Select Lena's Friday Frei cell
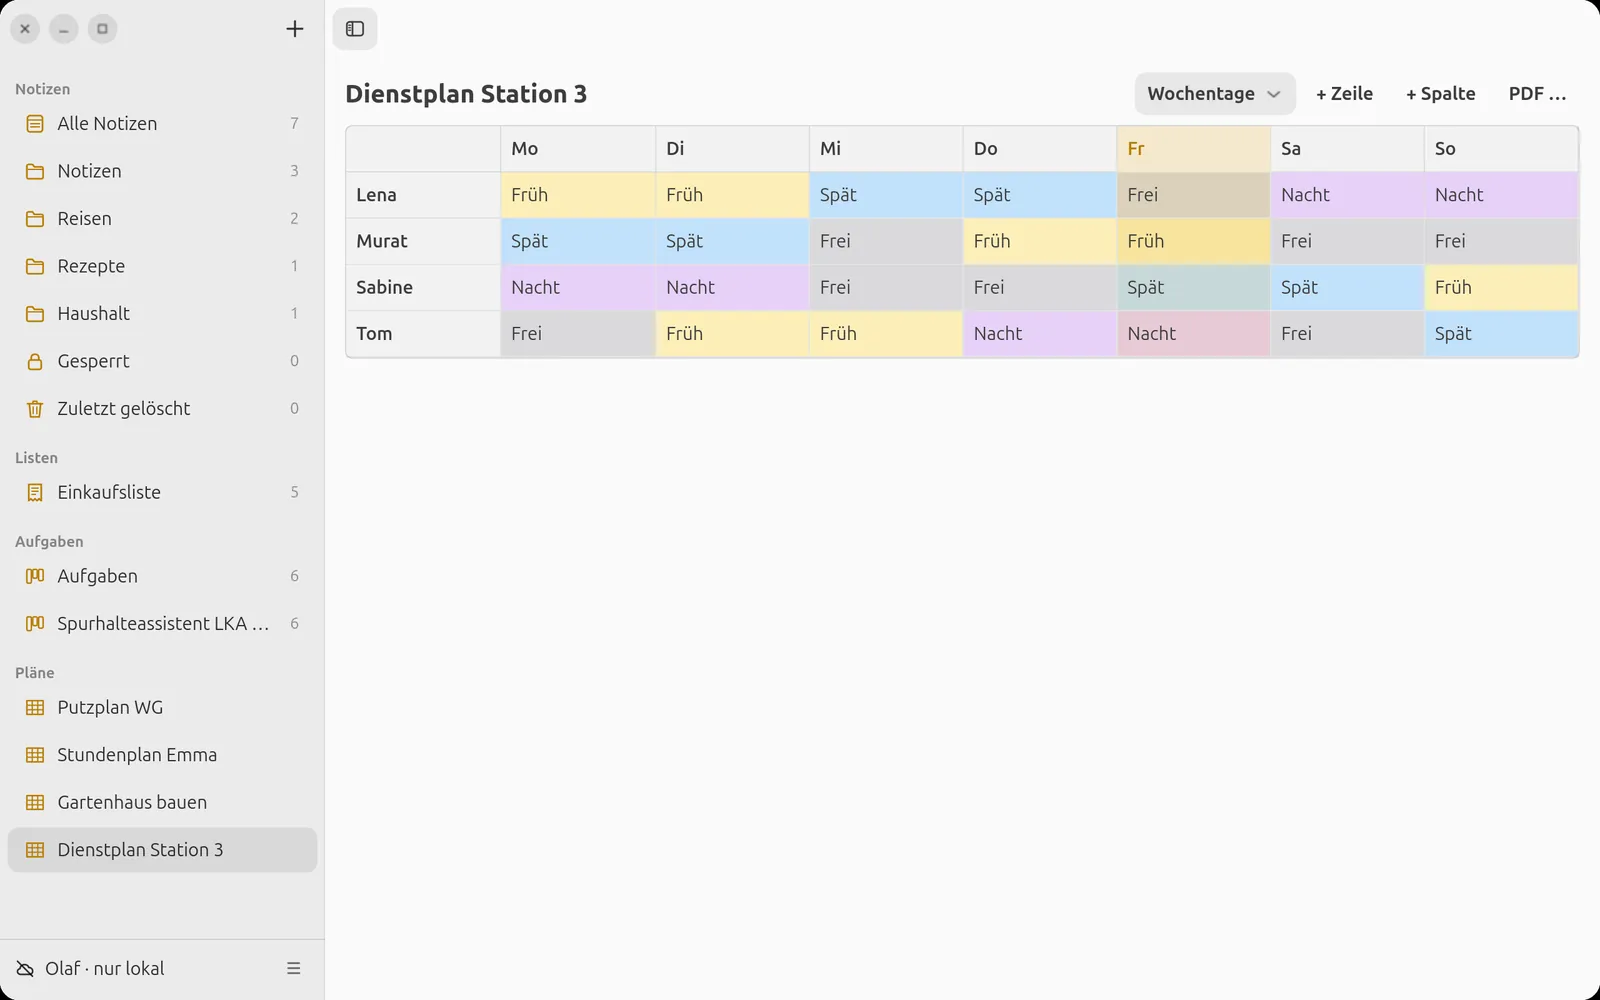 pyautogui.click(x=1193, y=195)
